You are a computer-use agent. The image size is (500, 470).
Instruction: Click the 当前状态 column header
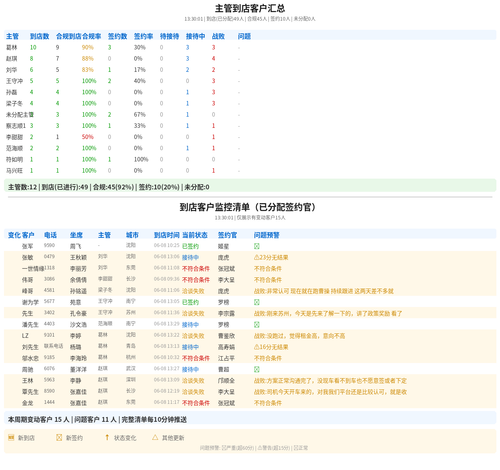tap(195, 235)
